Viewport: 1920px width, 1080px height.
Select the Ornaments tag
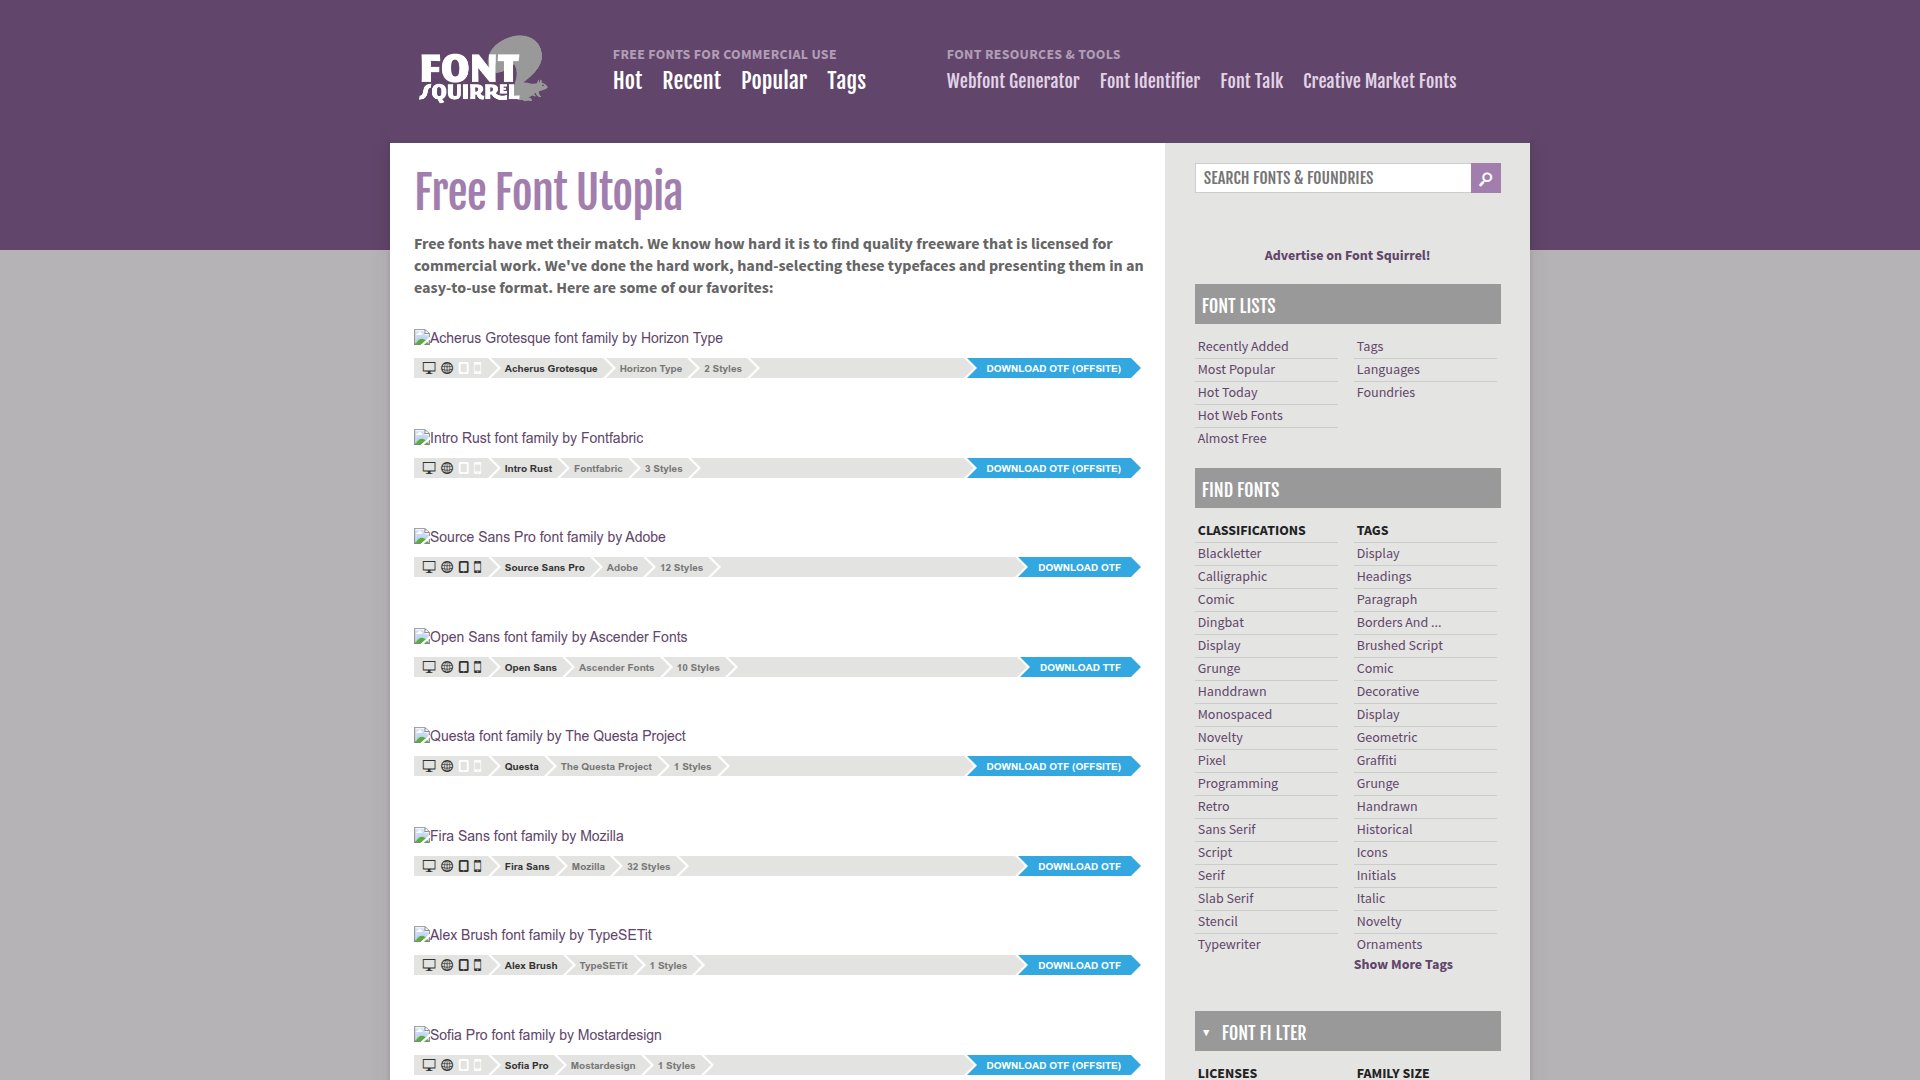coord(1389,944)
